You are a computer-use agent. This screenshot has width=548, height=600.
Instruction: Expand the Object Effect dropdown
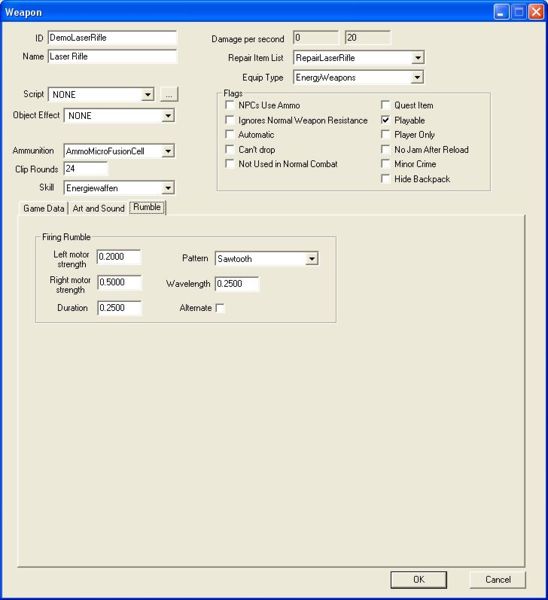click(x=168, y=116)
